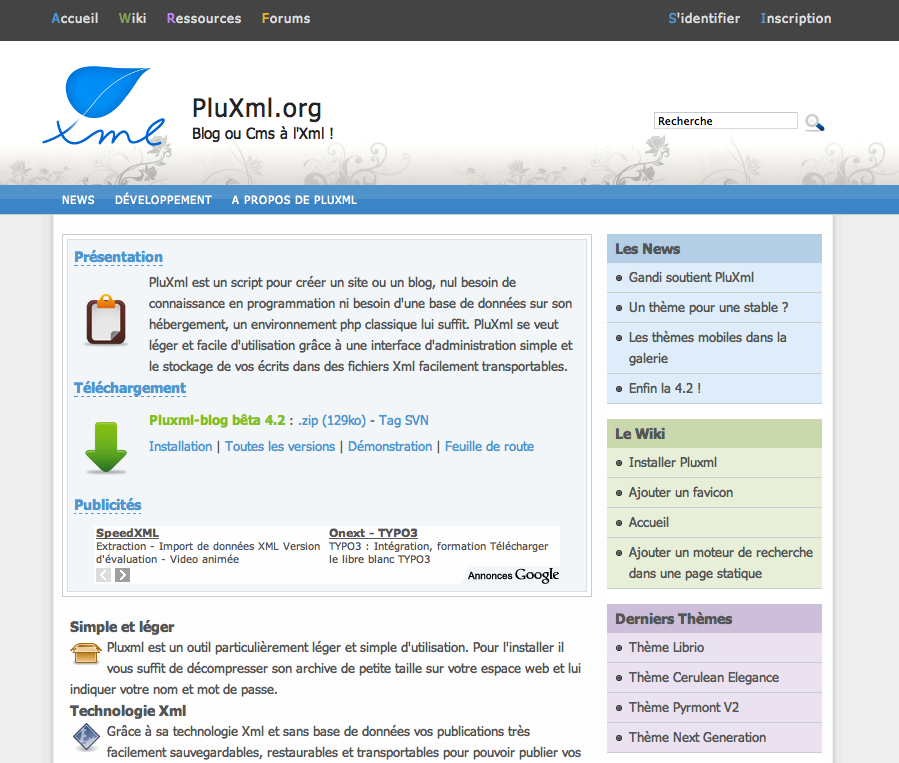The image size is (899, 763).
Task: Open the Wiki top menu item
Action: pyautogui.click(x=132, y=18)
